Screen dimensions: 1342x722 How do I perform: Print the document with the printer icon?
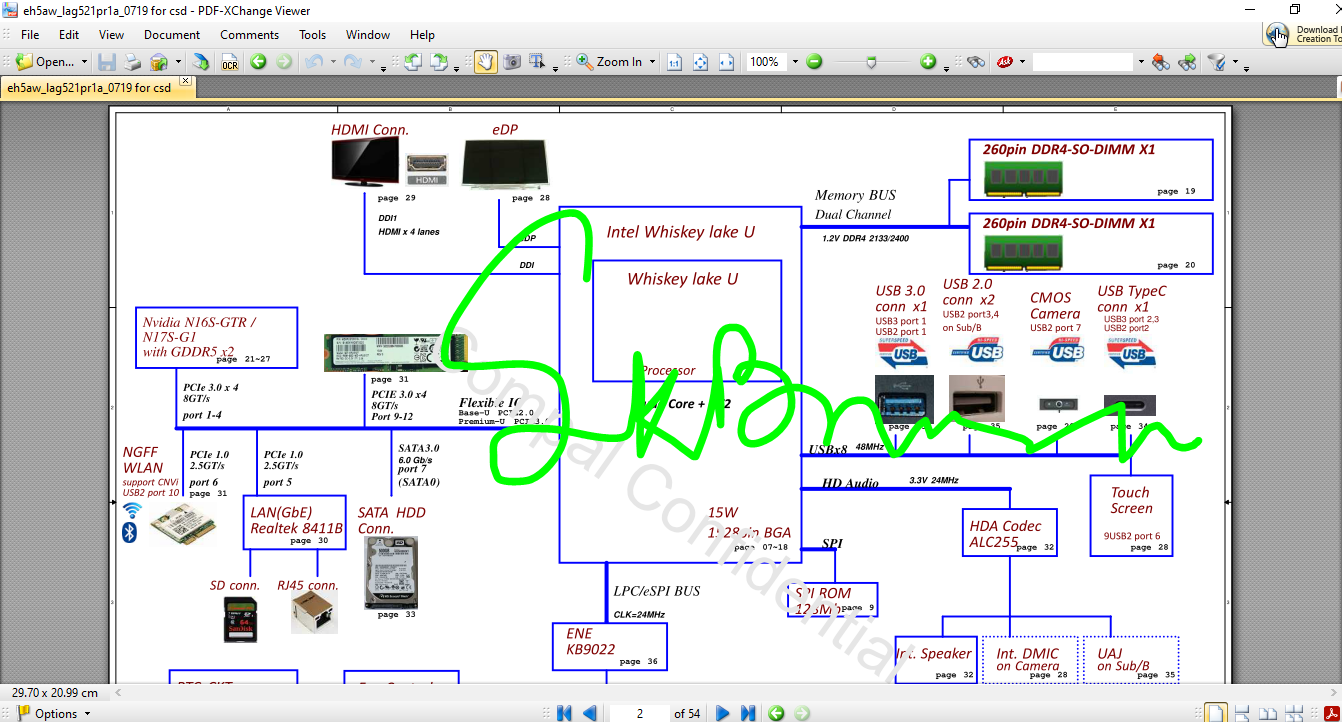pyautogui.click(x=133, y=62)
